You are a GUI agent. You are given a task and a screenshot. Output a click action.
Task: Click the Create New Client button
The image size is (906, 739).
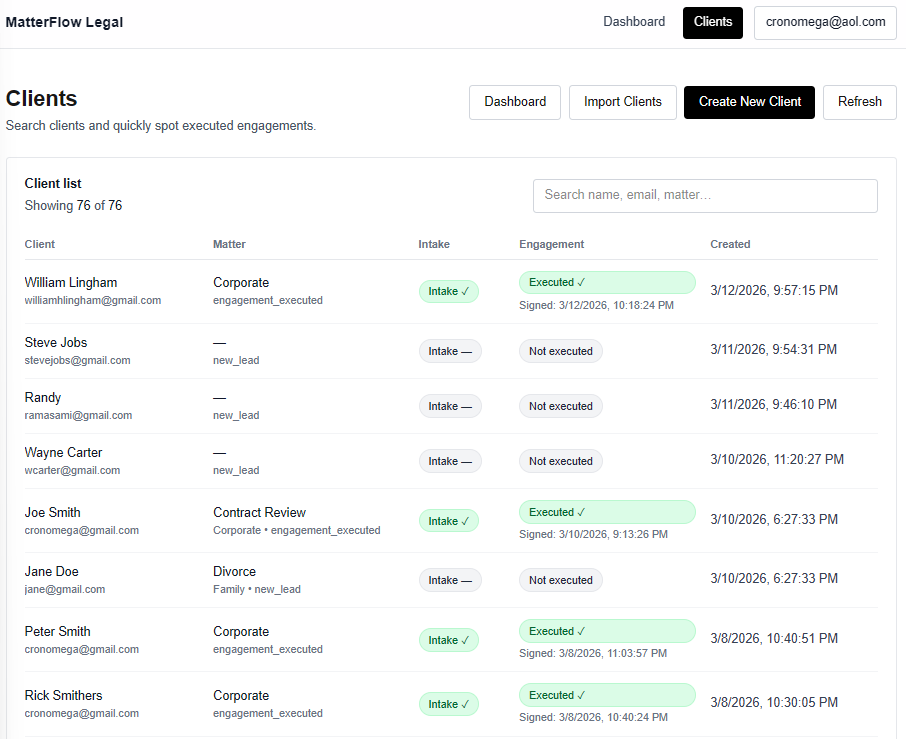(749, 102)
